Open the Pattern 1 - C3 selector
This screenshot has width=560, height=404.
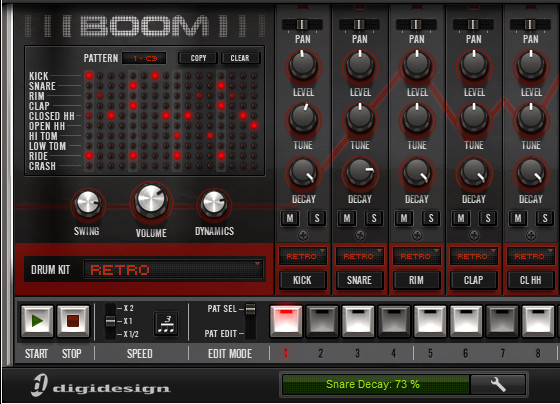(144, 58)
